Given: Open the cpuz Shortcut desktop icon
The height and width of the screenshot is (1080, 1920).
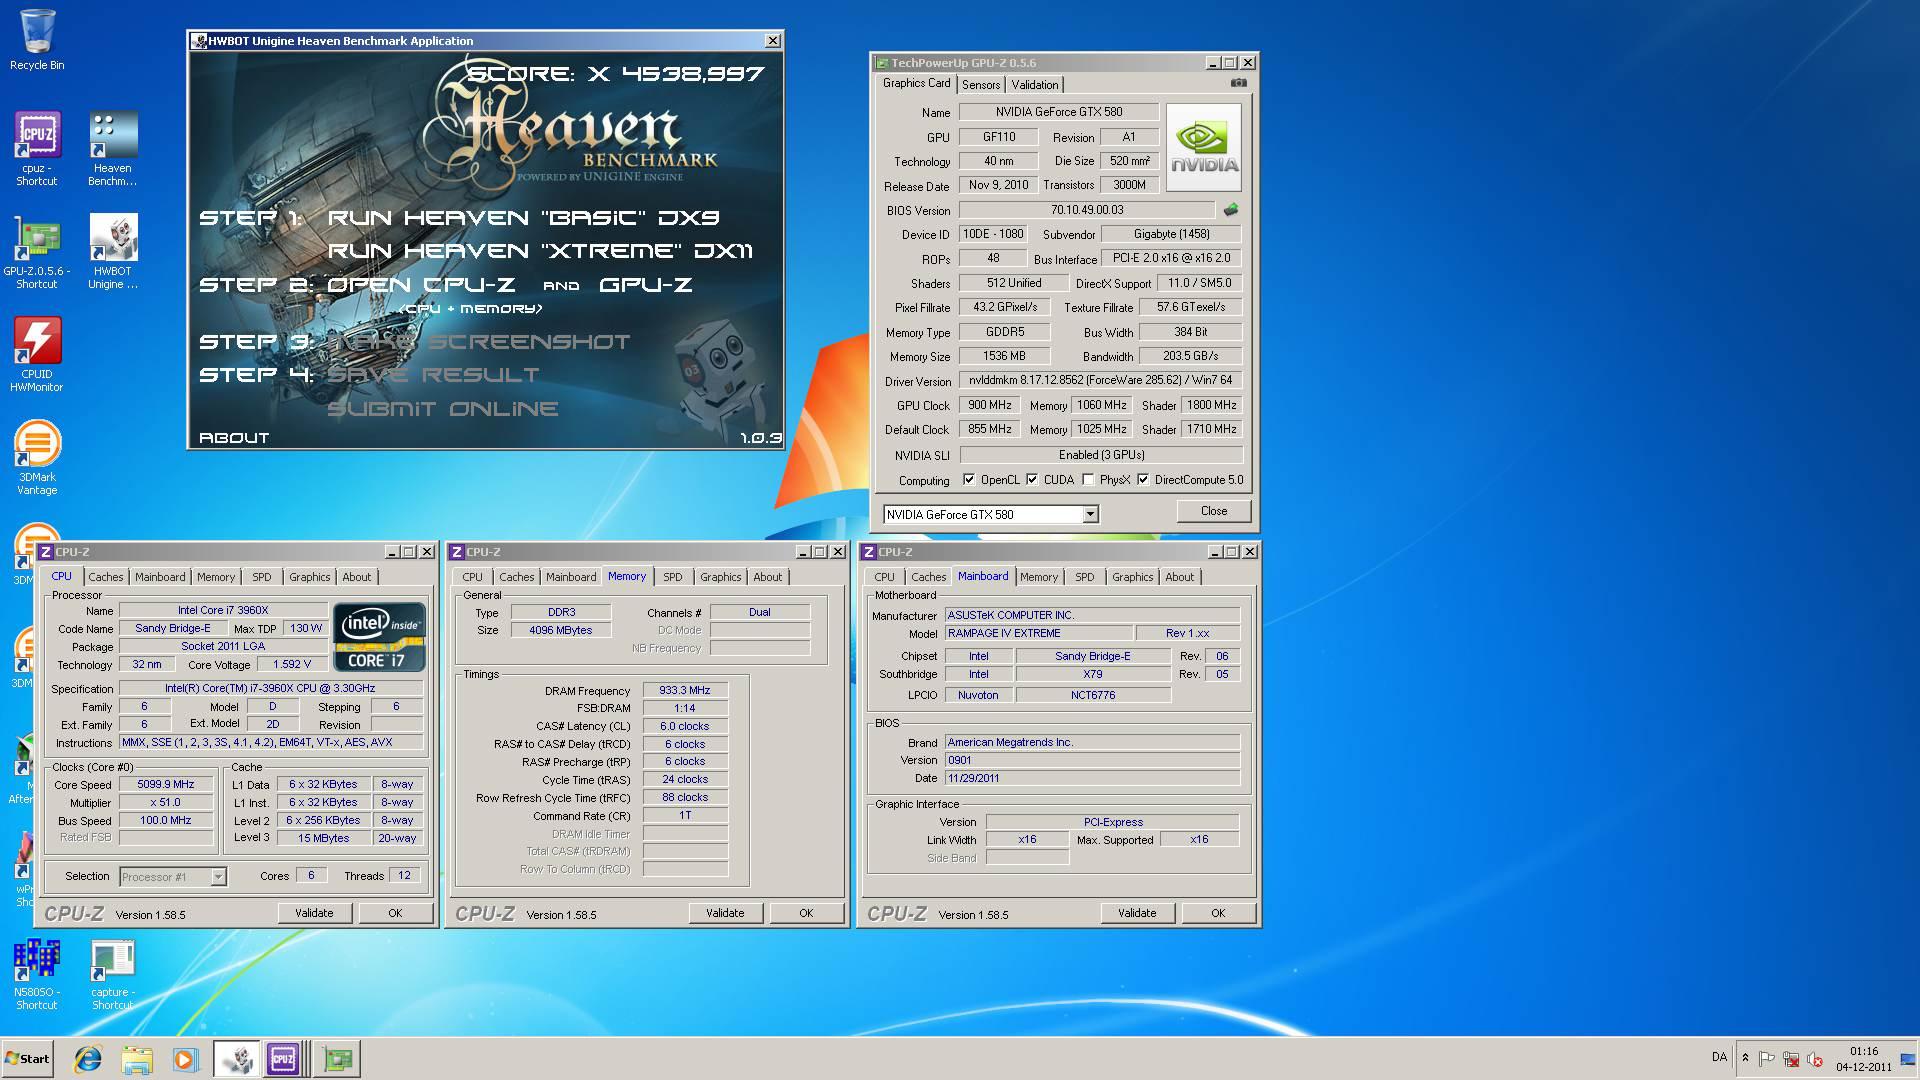Looking at the screenshot, I should tap(37, 148).
